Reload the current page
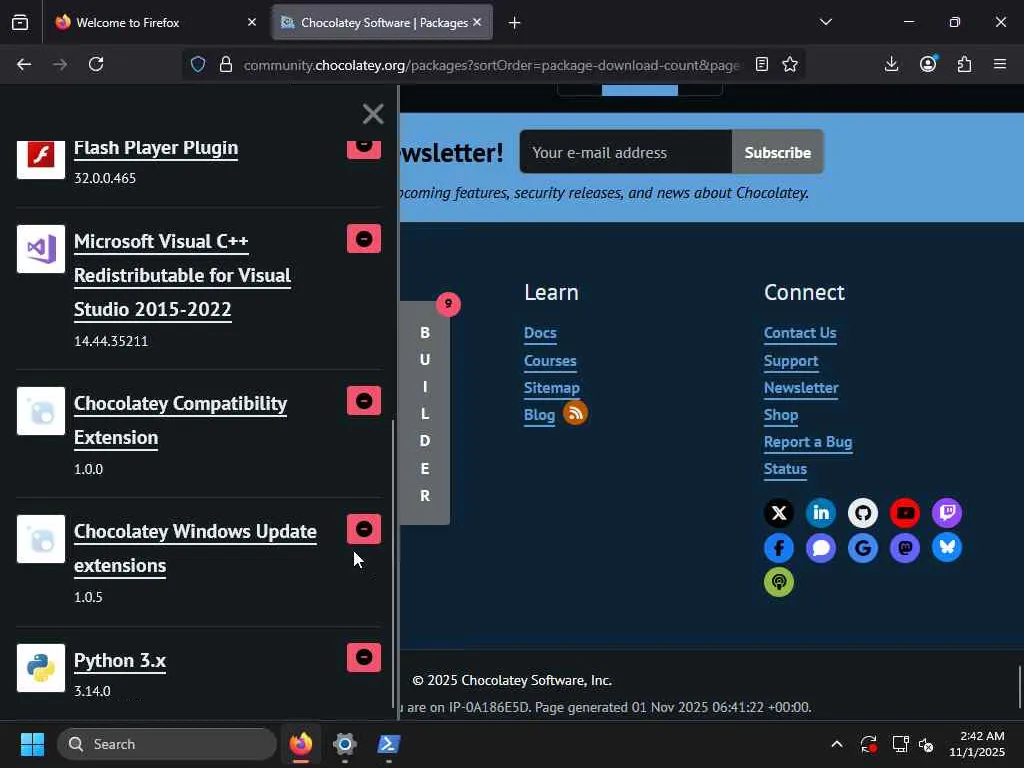 (x=96, y=64)
